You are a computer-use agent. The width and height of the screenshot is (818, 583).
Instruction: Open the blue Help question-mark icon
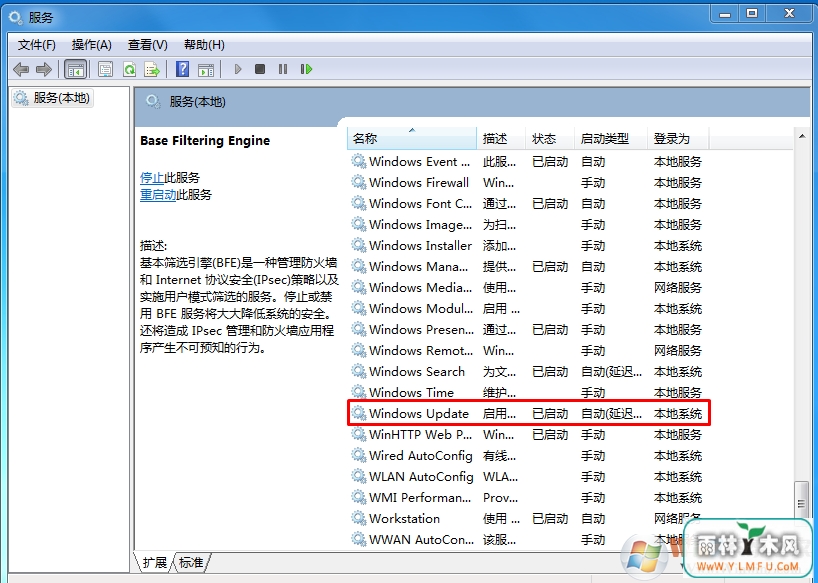[183, 69]
